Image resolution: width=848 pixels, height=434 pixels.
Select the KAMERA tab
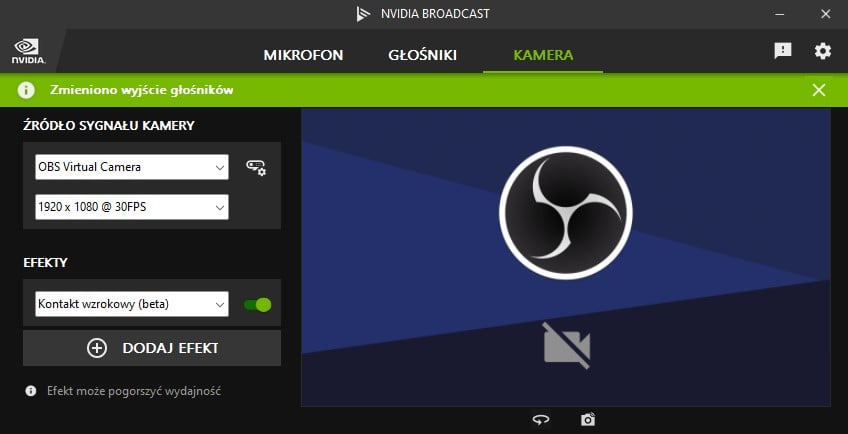[543, 55]
